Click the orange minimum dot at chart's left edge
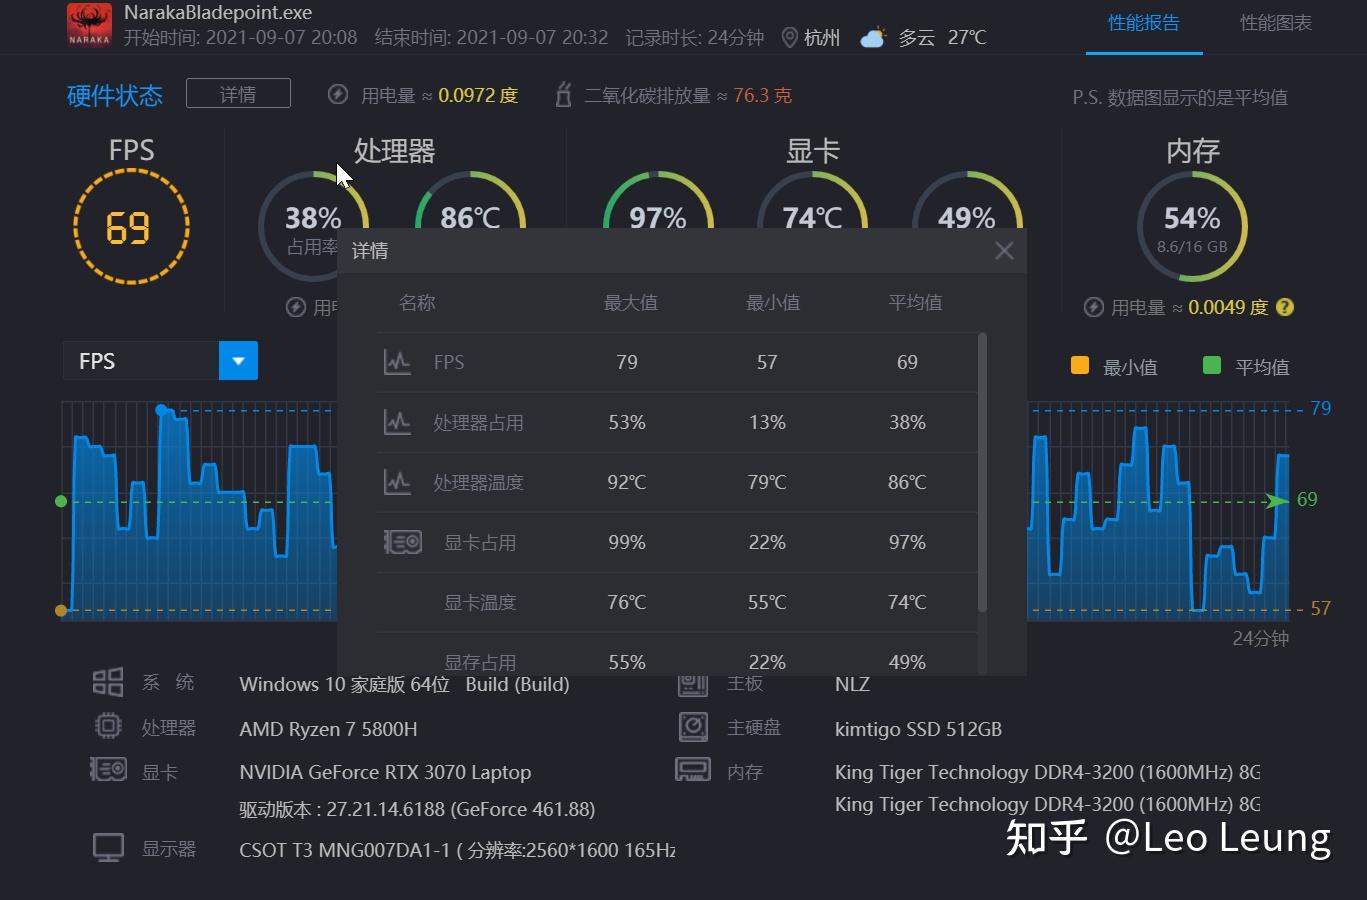Screen dimensions: 1367x900 (x=61, y=610)
